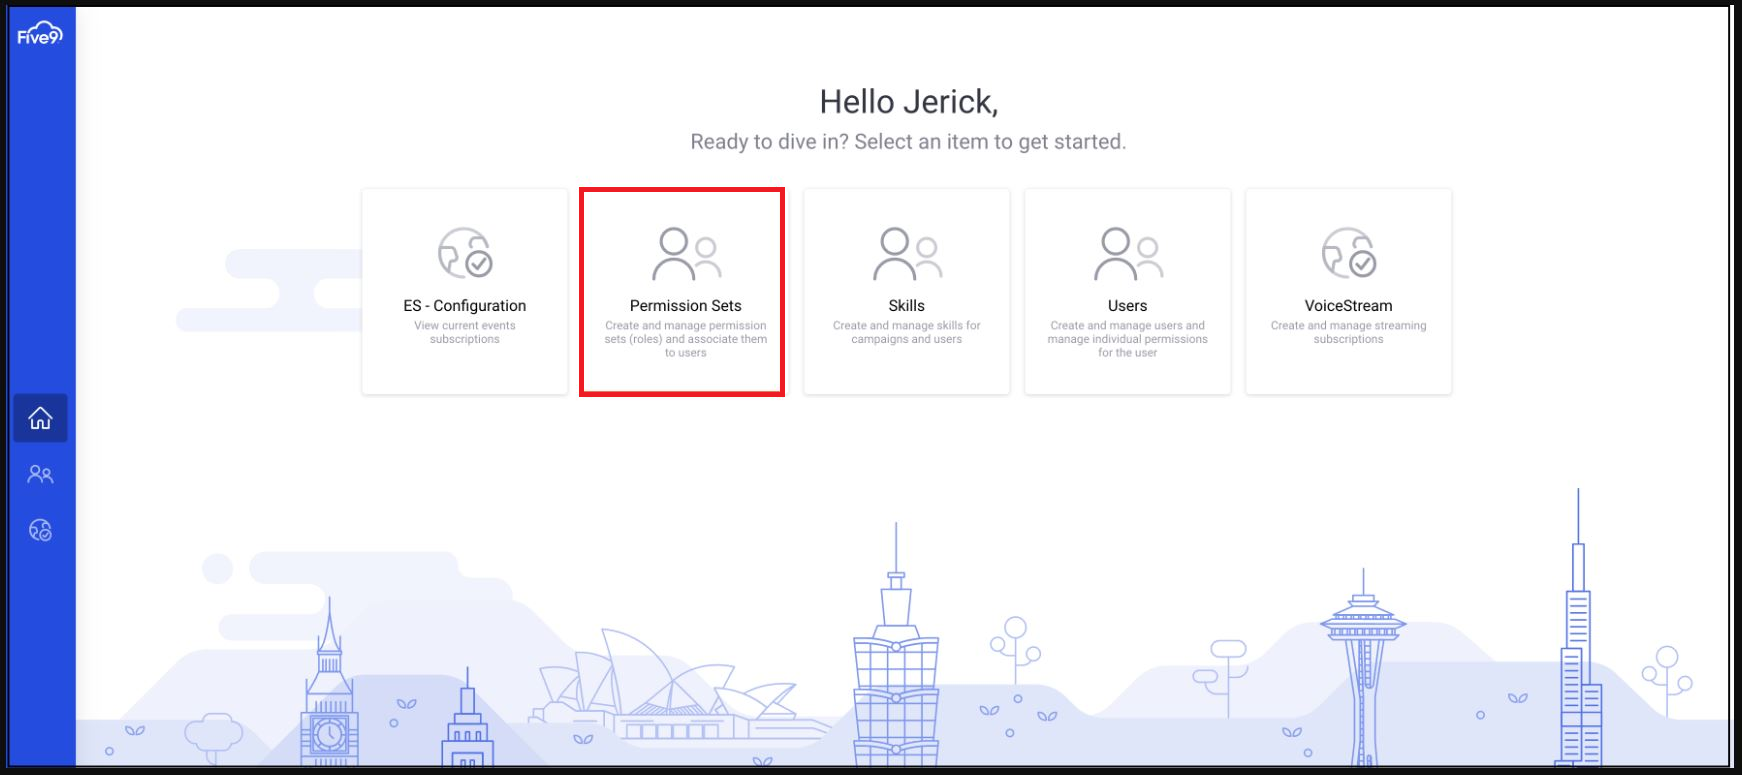The image size is (1742, 775).
Task: Click the 'Hello Jerick,' heading
Action: pos(909,102)
